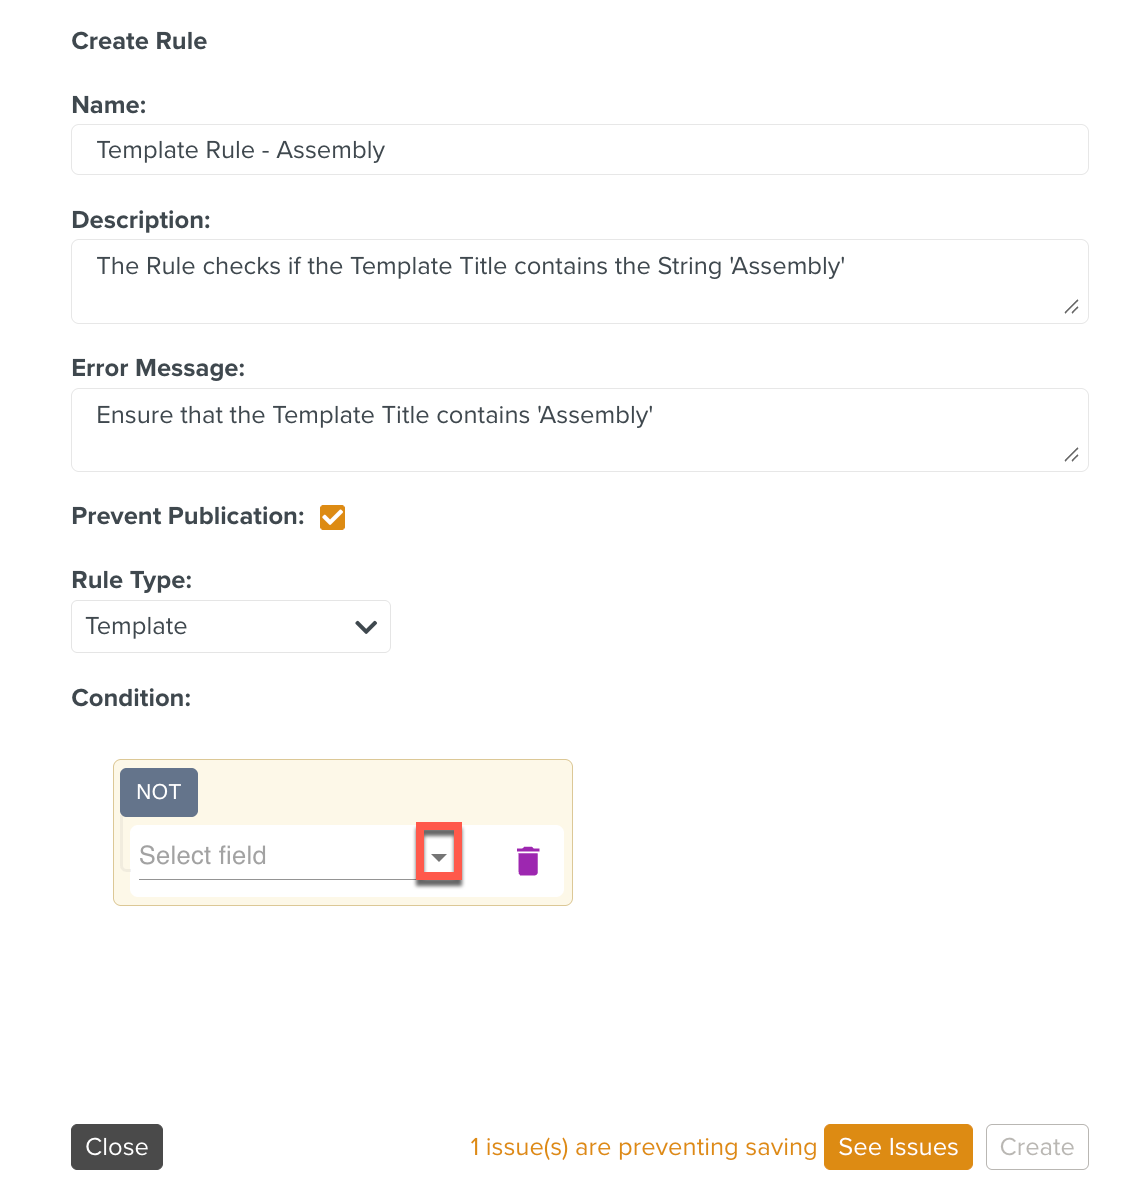Open the Rule Type Template dropdown
Image resolution: width=1148 pixels, height=1186 pixels.
pos(231,627)
